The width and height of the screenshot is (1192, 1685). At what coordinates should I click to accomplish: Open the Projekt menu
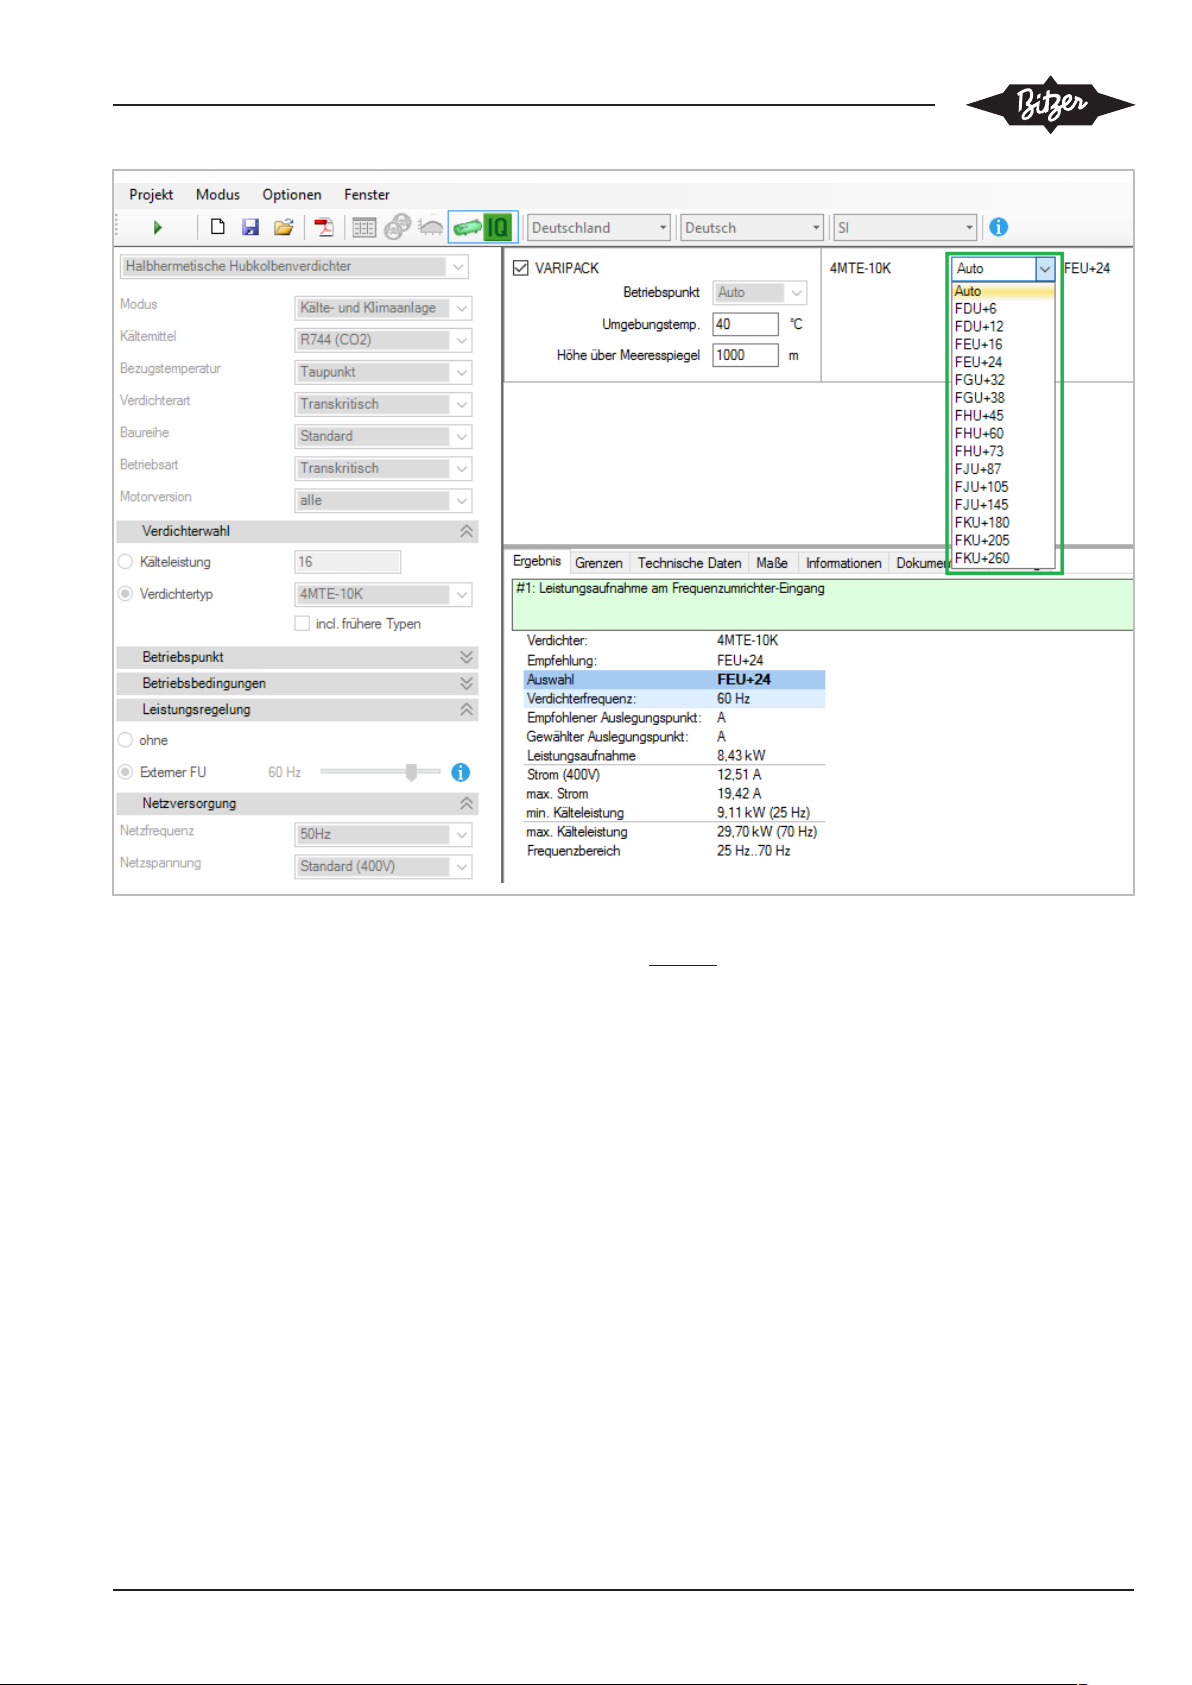[151, 195]
